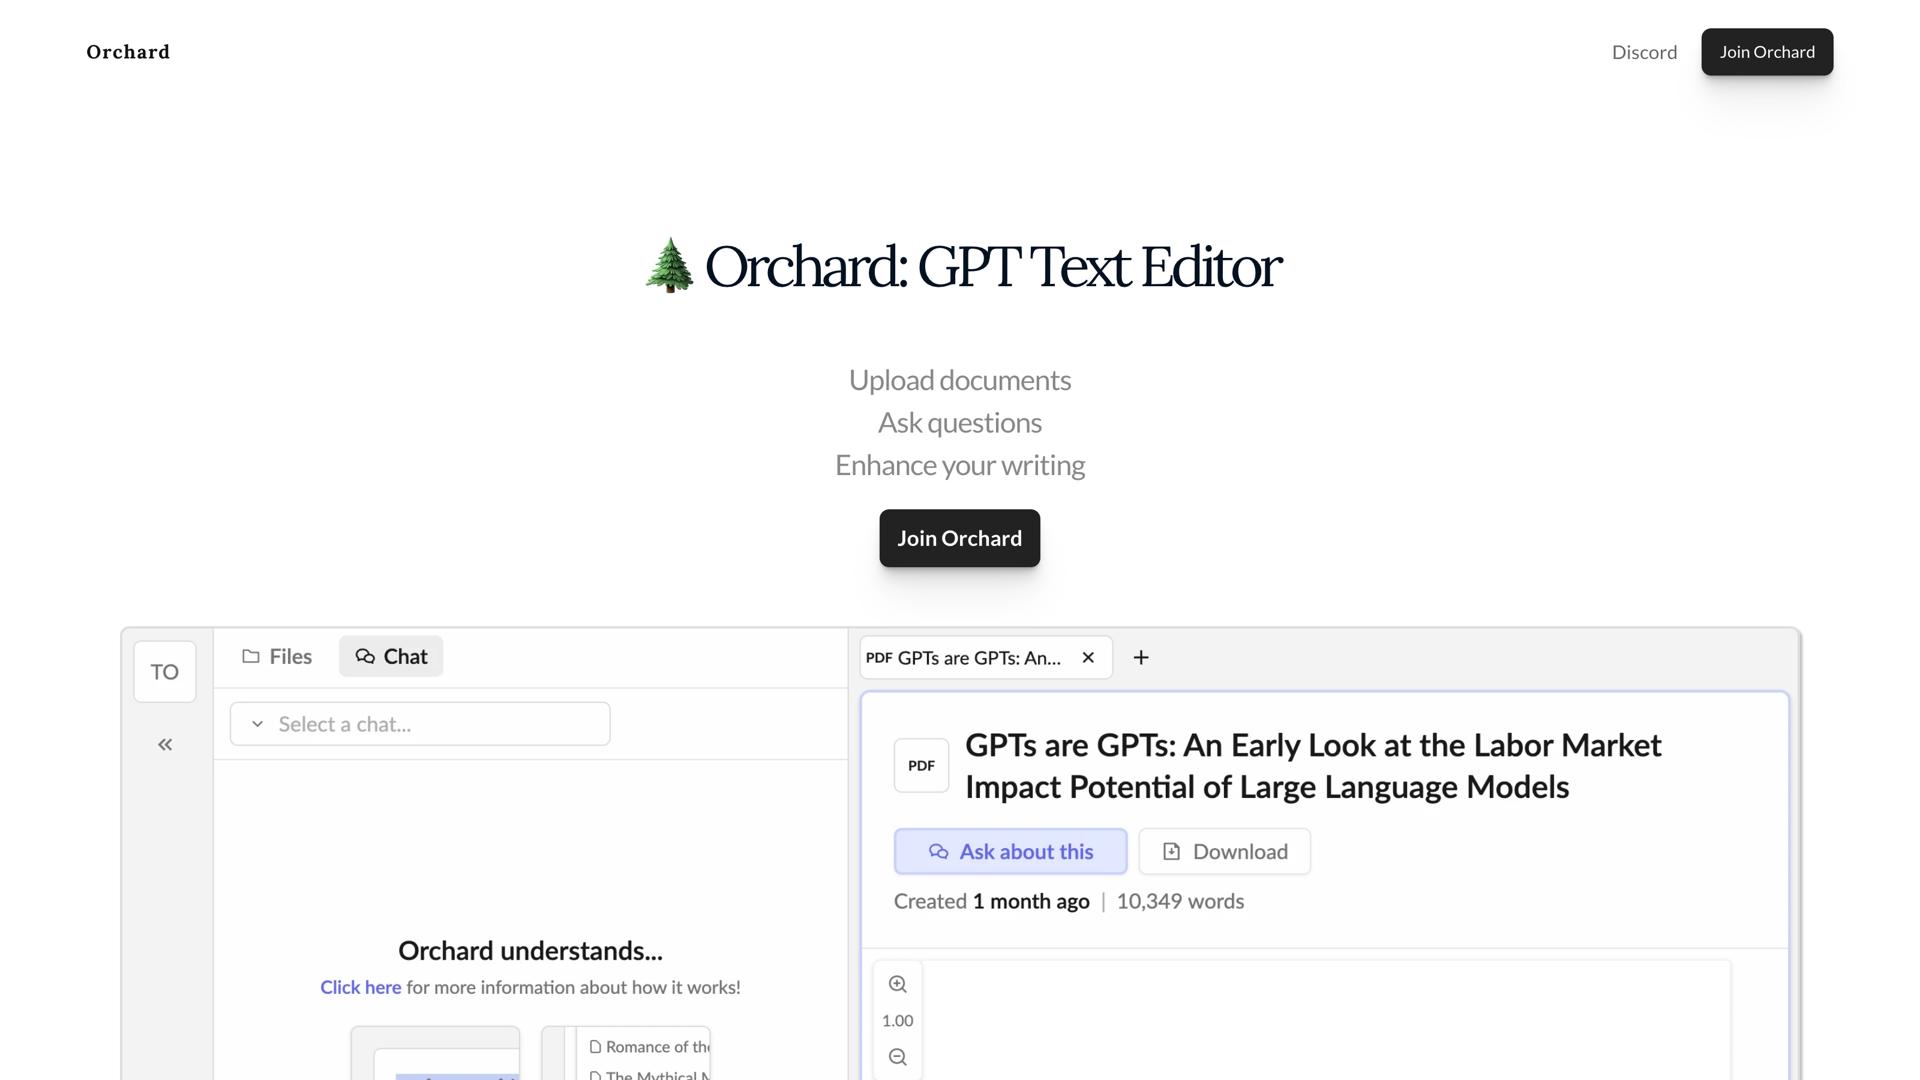The height and width of the screenshot is (1080, 1920).
Task: Click the pine tree emoji in heading
Action: [x=669, y=266]
